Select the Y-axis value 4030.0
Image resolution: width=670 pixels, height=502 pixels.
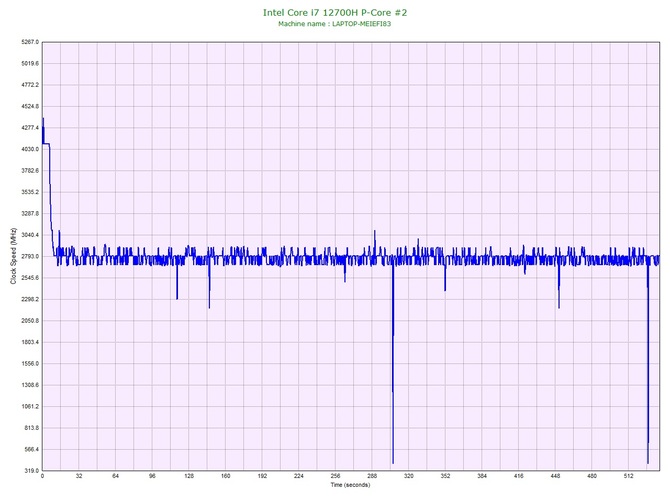click(30, 149)
